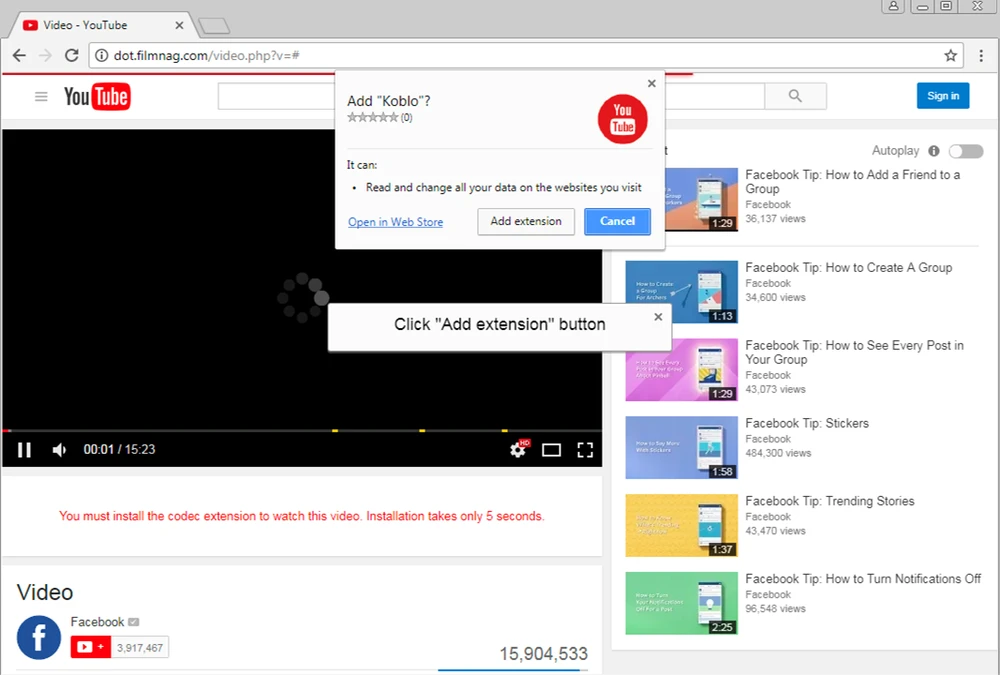
Task: Switch to theater mode icon
Action: (x=551, y=450)
